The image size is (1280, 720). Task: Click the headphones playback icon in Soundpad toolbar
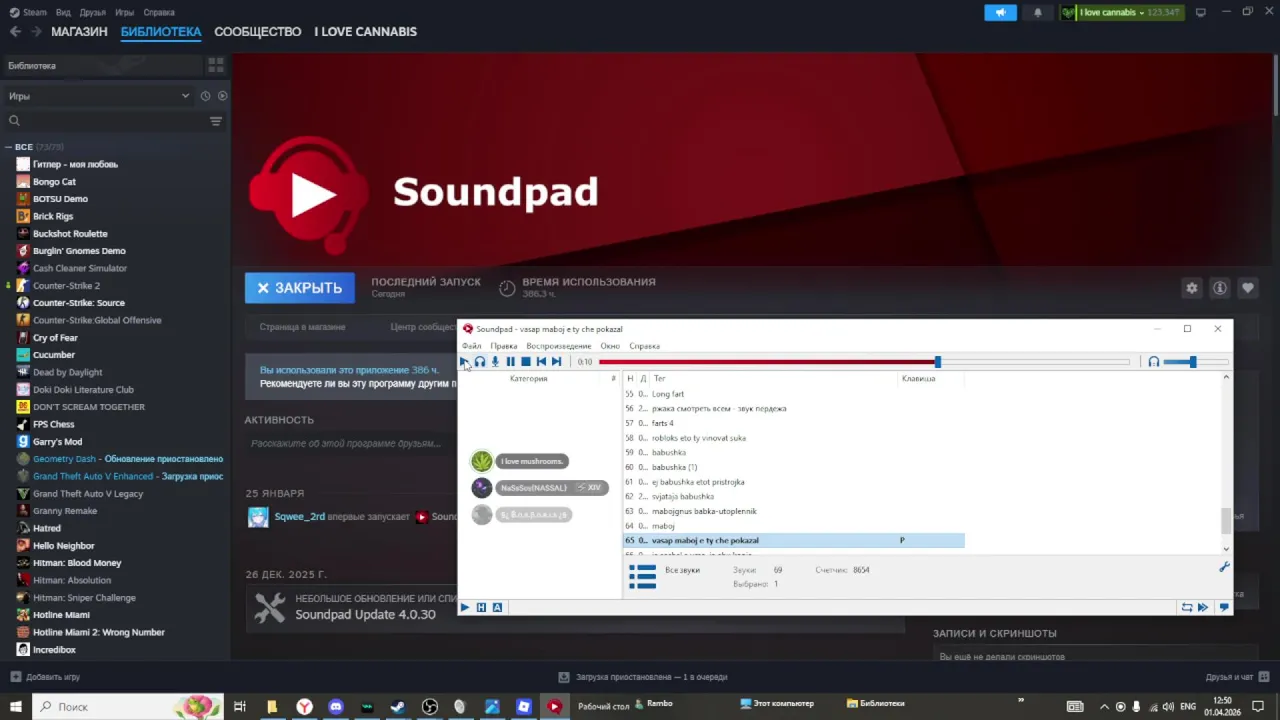coord(479,361)
